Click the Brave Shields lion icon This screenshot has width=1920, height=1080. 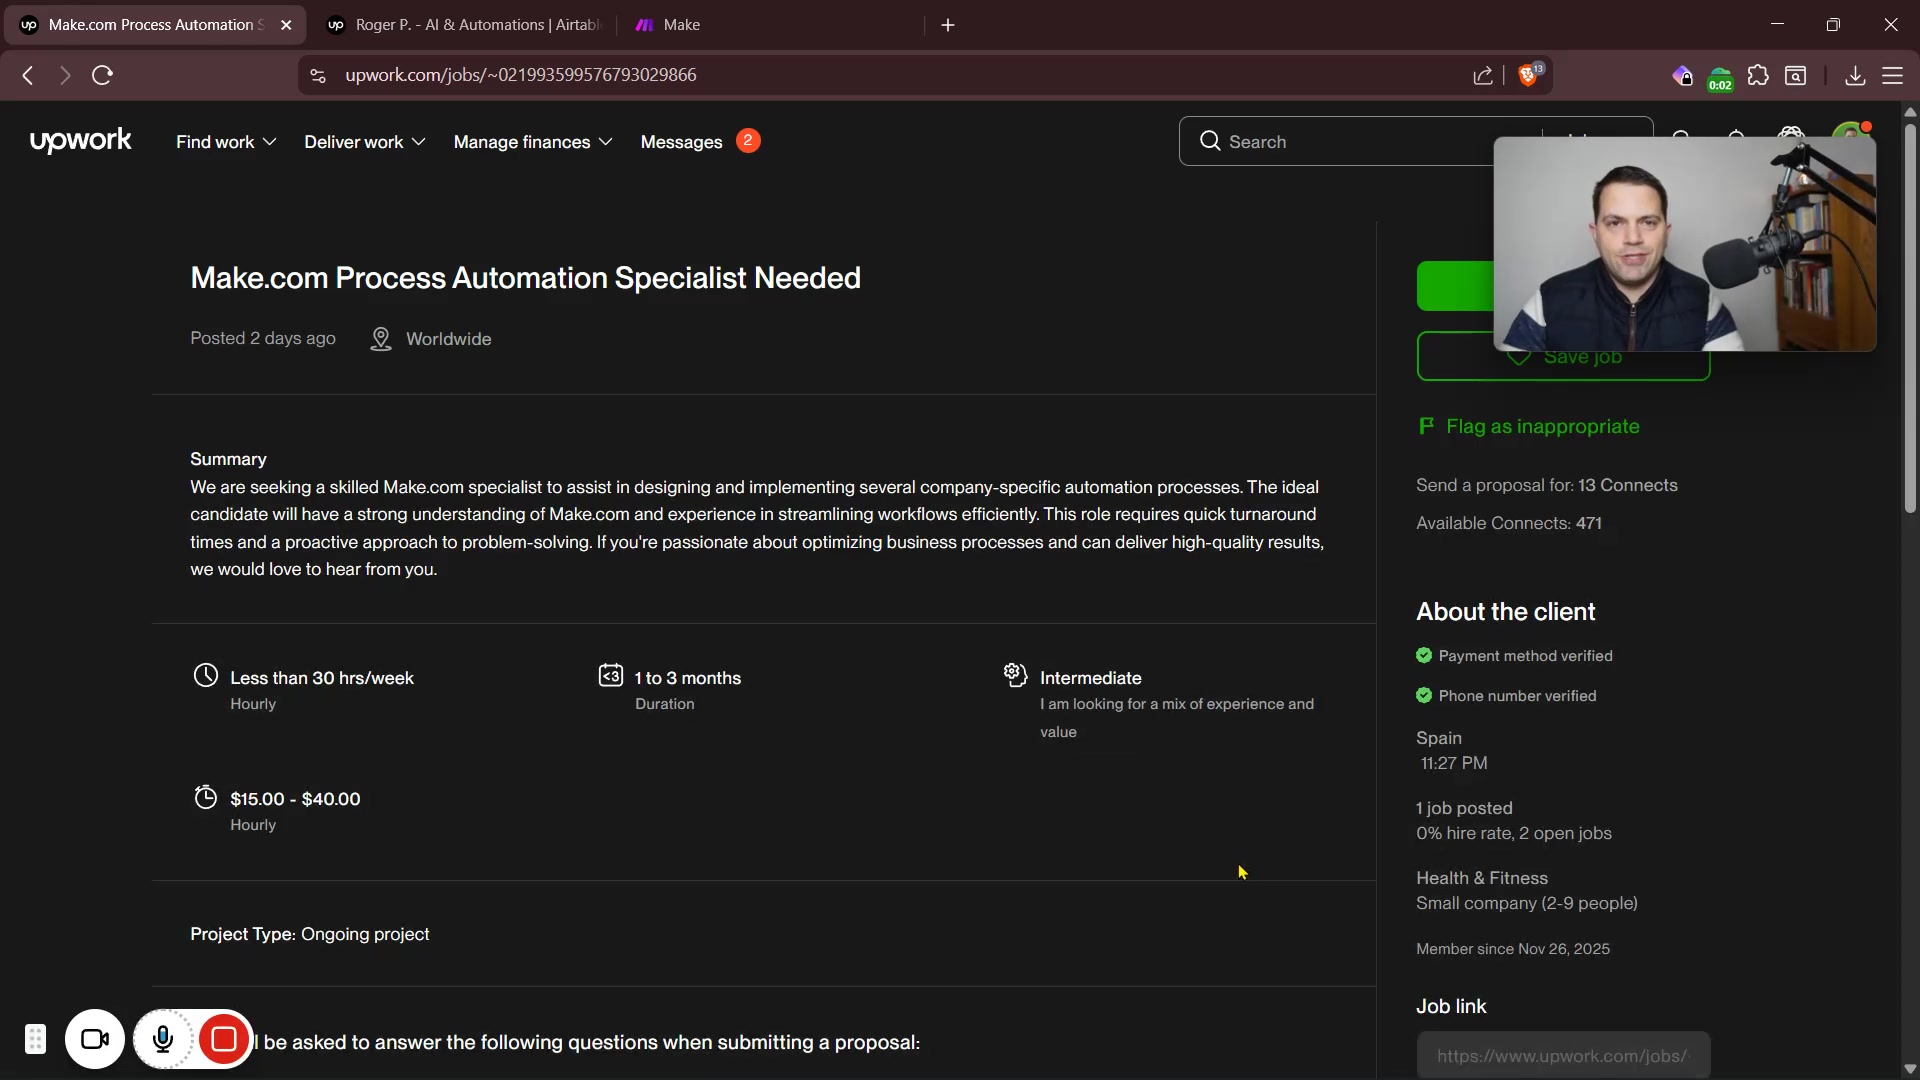click(1528, 75)
